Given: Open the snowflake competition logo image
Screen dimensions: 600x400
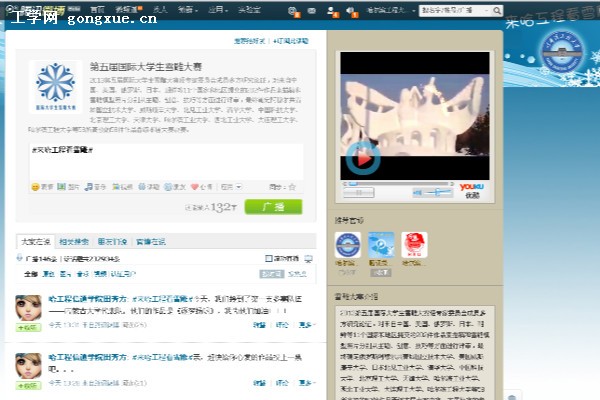Looking at the screenshot, I should tap(55, 85).
